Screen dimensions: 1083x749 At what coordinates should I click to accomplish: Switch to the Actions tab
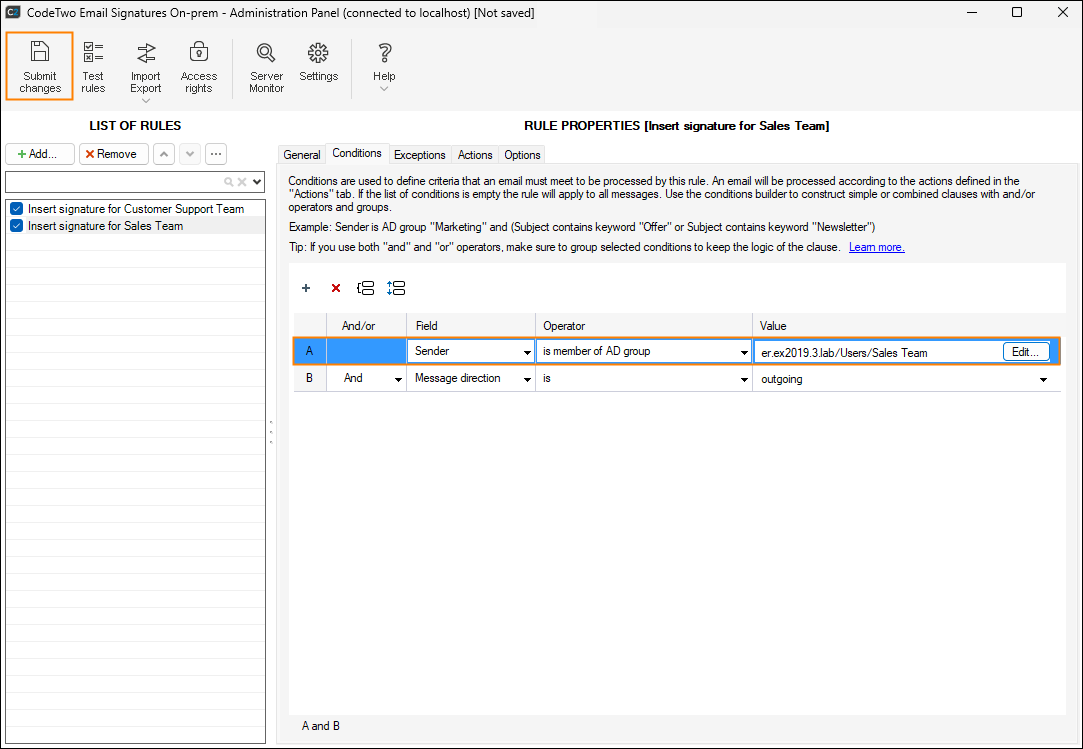pyautogui.click(x=475, y=155)
